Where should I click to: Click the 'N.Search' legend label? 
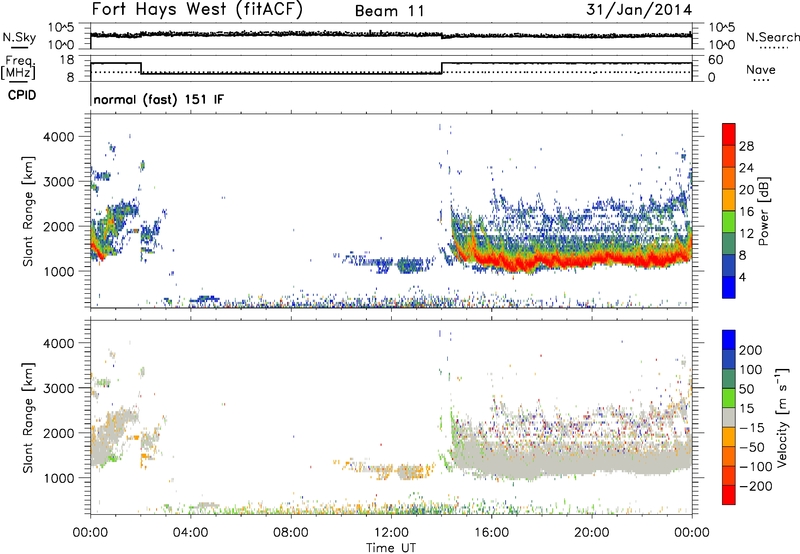click(773, 37)
